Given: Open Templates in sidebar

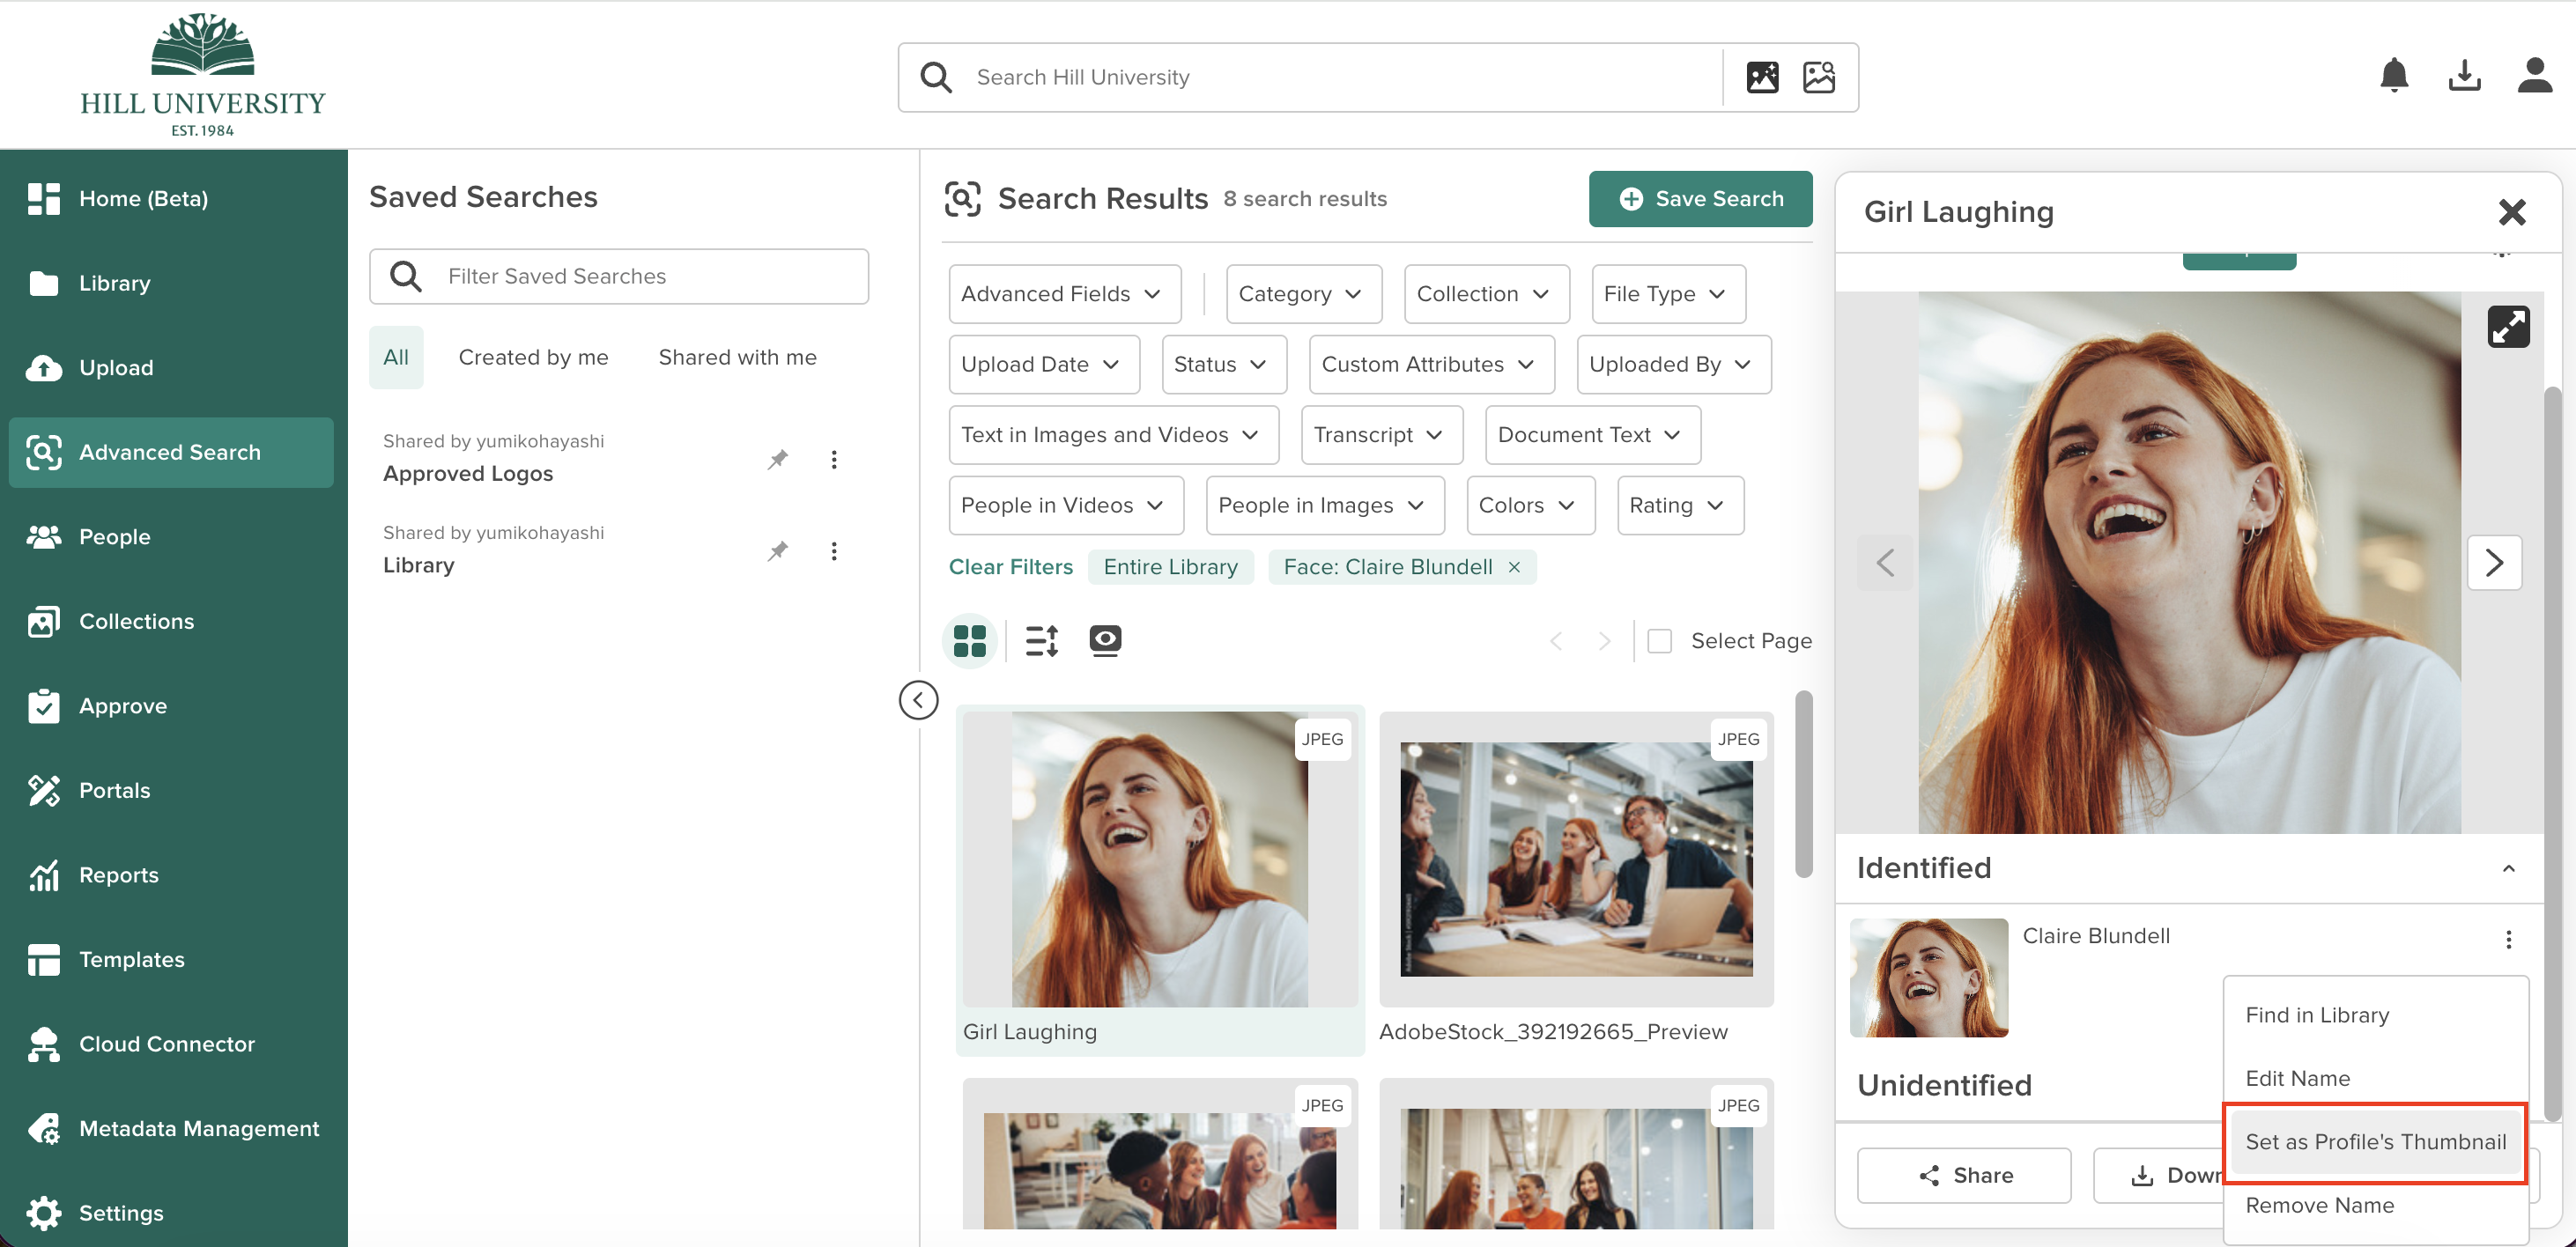Looking at the screenshot, I should 171,959.
